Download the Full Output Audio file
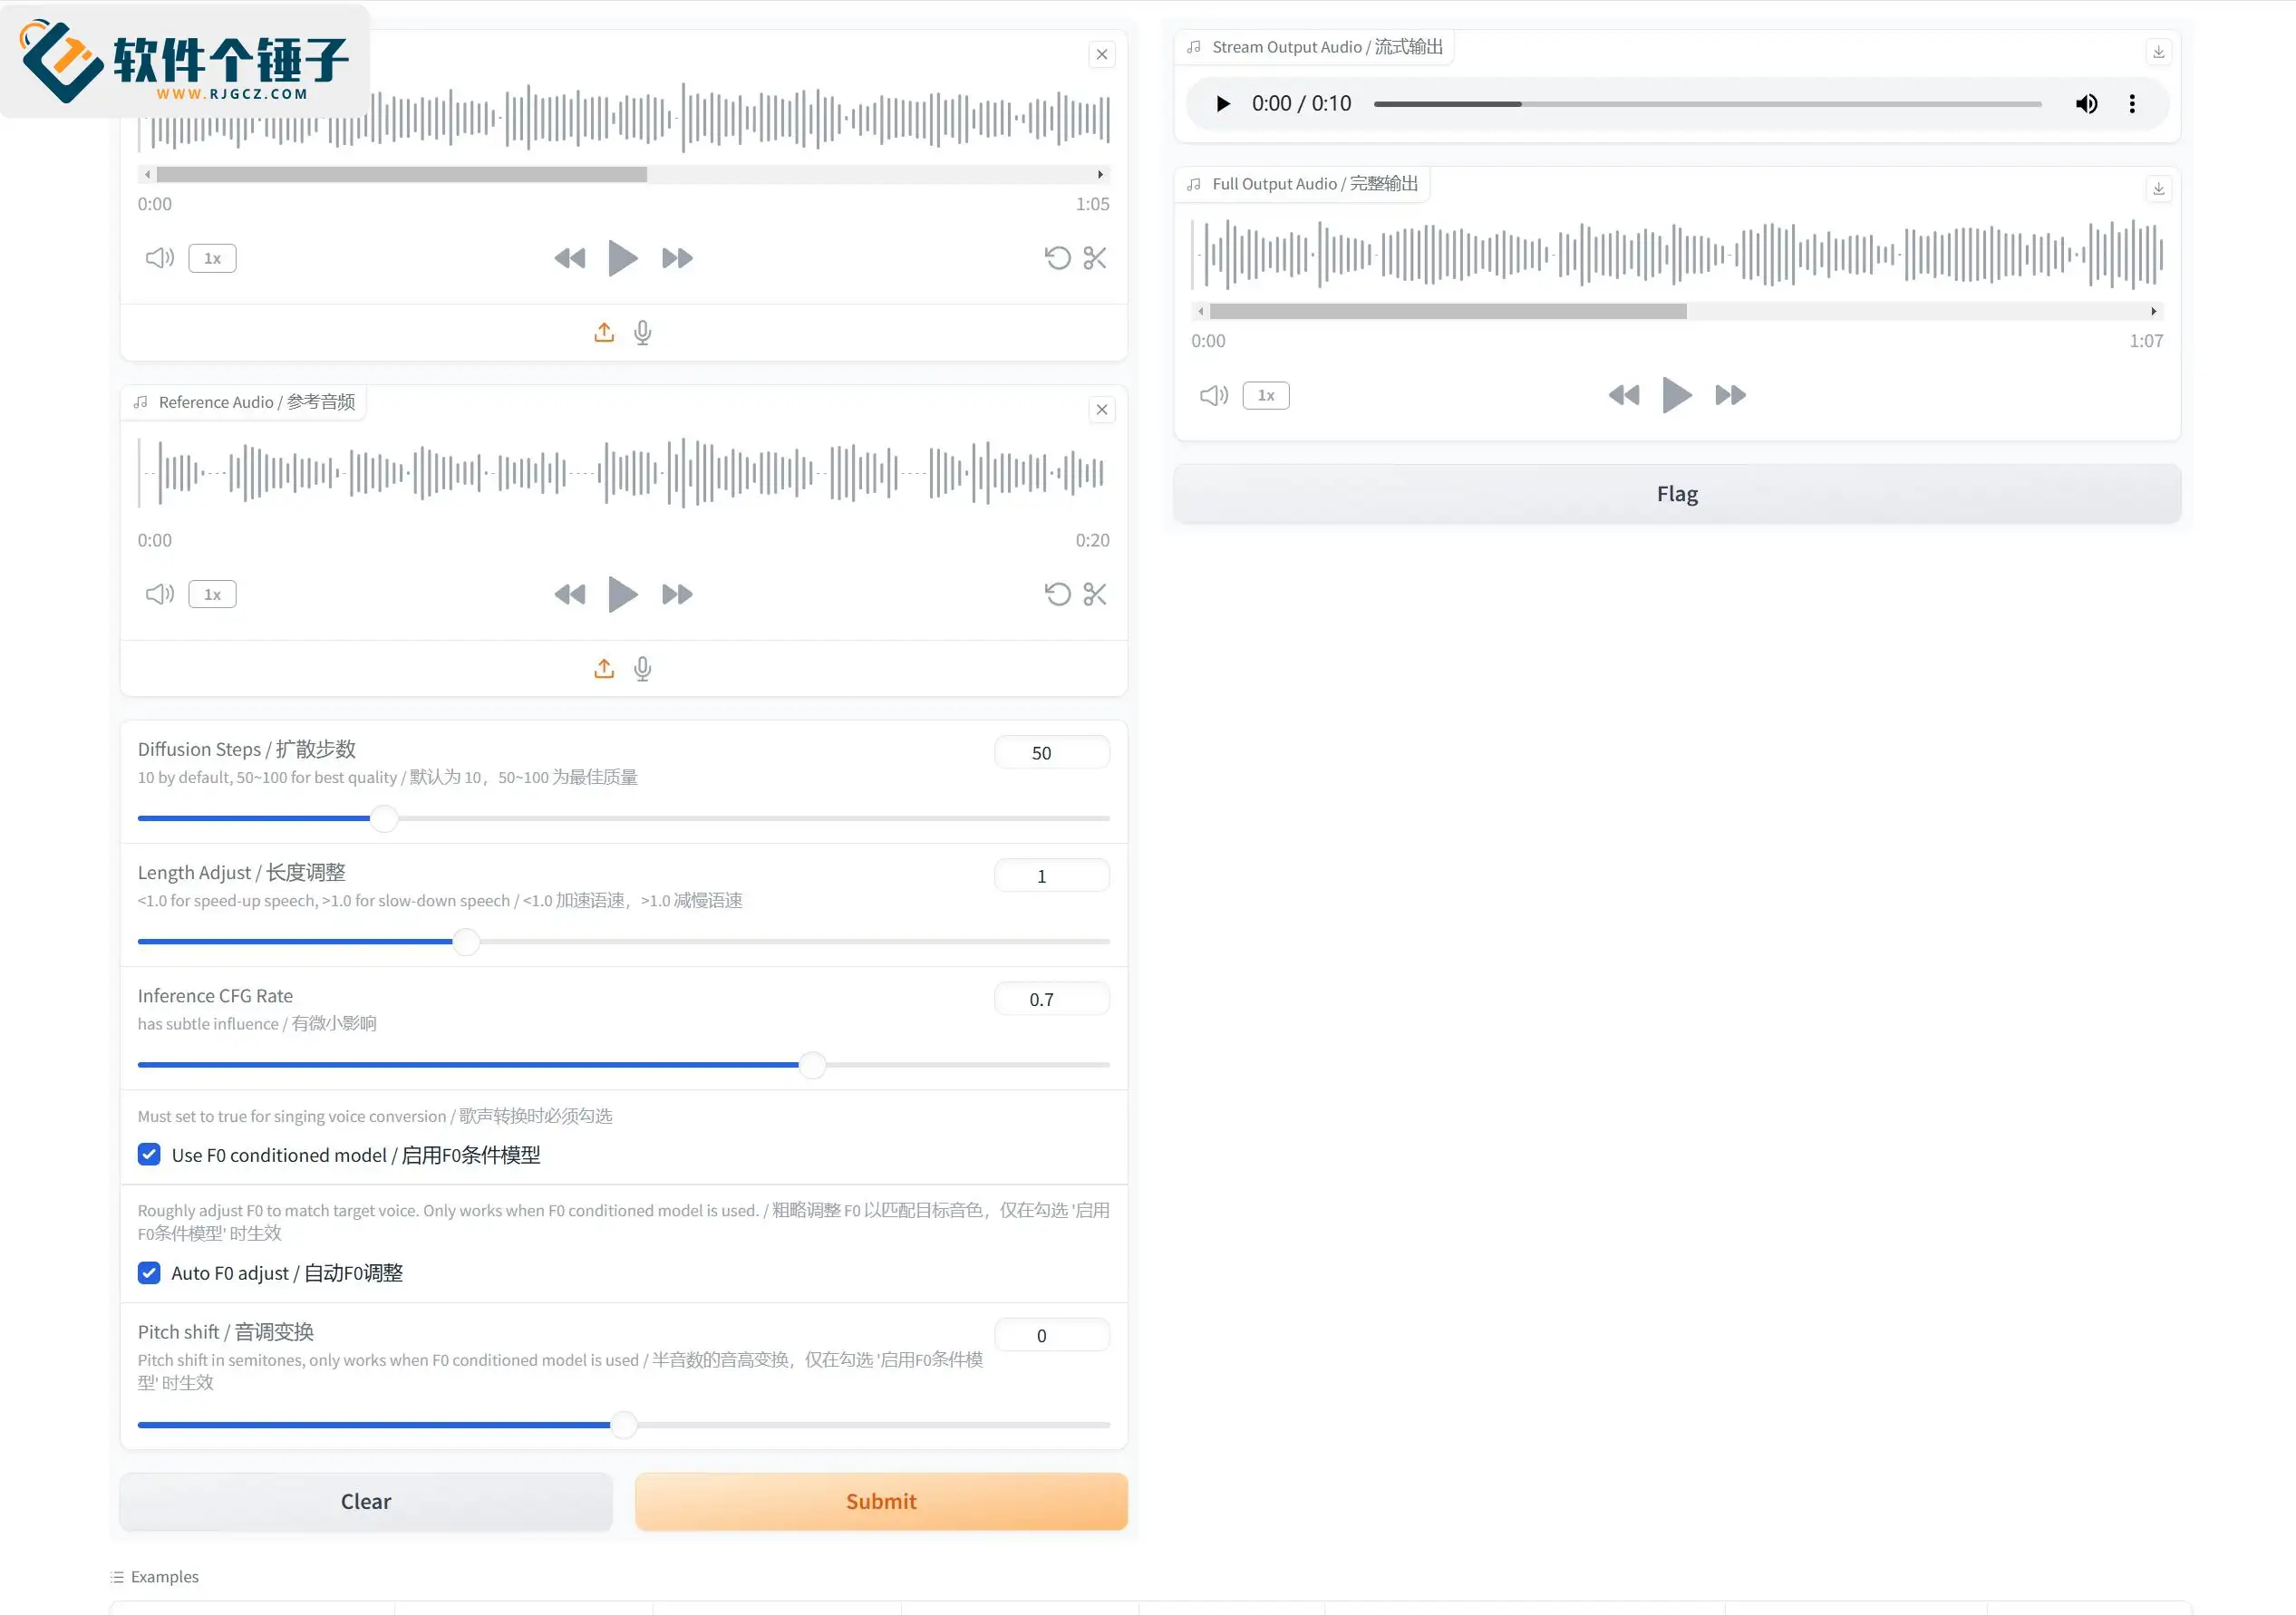The image size is (2296, 1615). tap(2158, 189)
